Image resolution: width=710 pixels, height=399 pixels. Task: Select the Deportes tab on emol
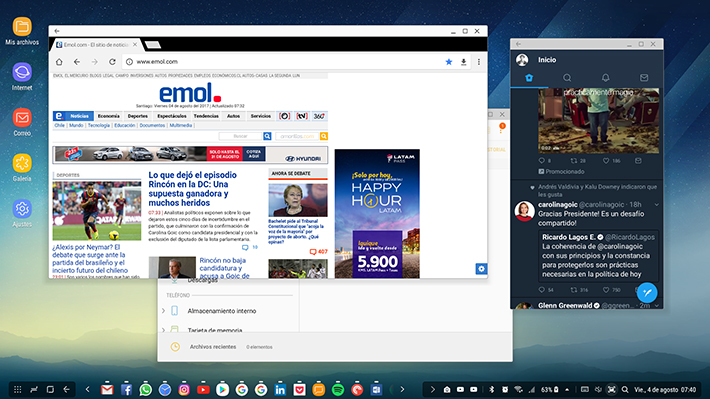point(138,116)
